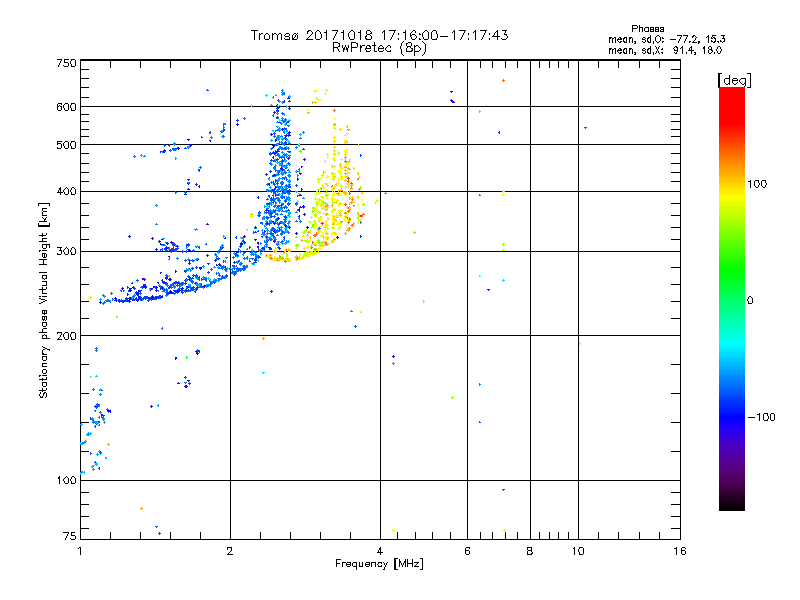
Task: Click the x-axis tick label '4'
Action: click(x=380, y=551)
